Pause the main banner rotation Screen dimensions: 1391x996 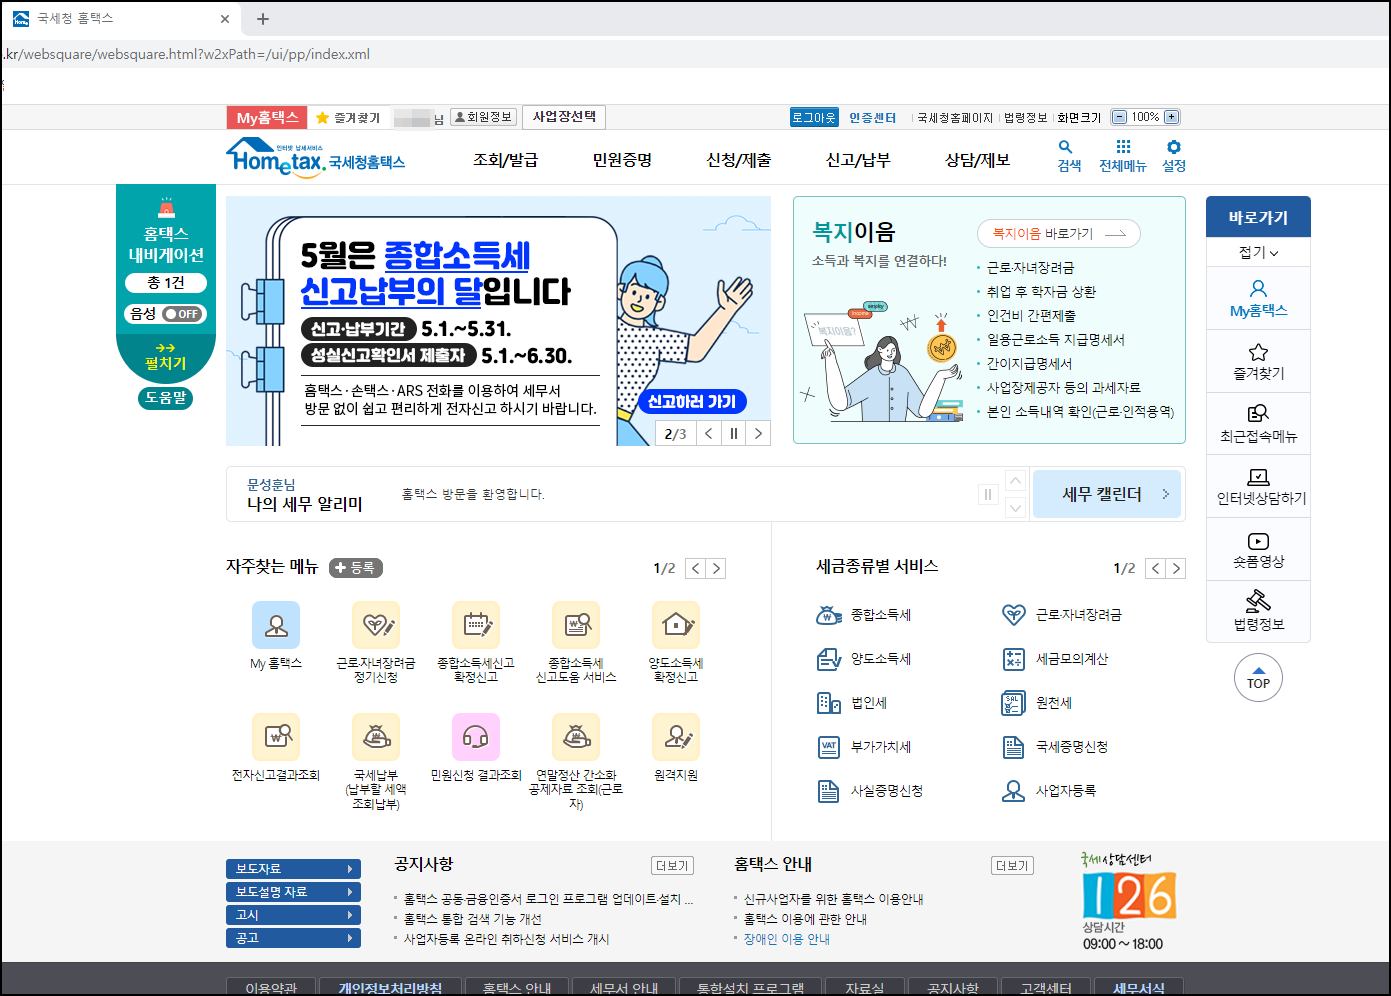(x=734, y=433)
